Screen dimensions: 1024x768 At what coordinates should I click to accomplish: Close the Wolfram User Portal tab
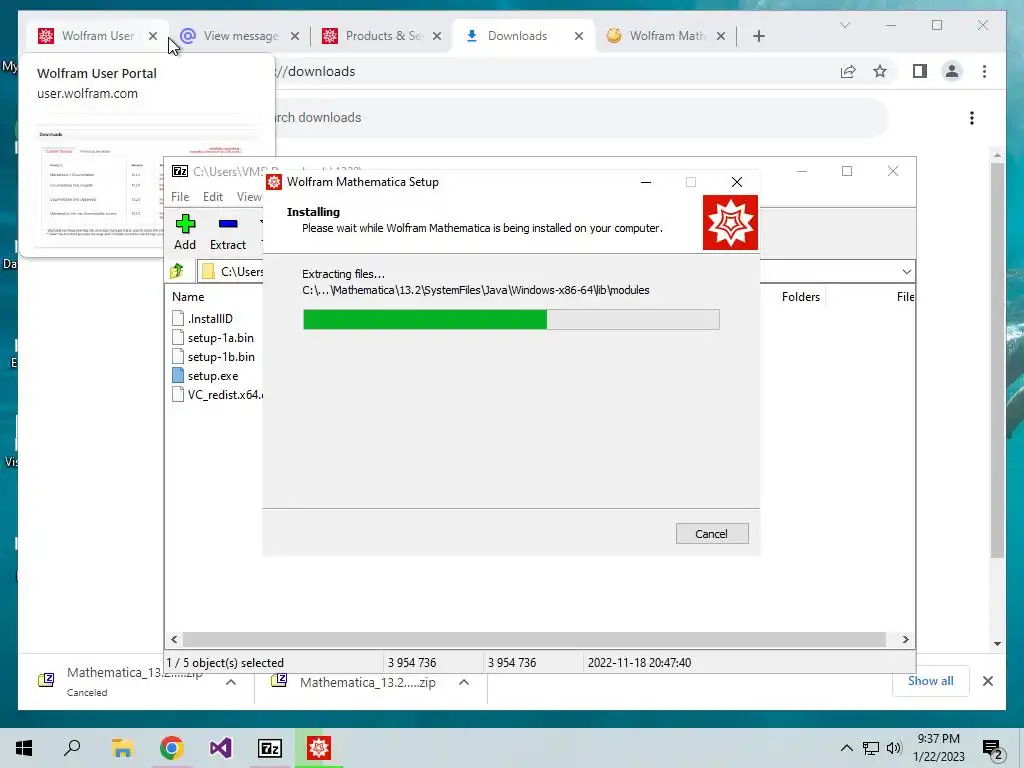pyautogui.click(x=153, y=36)
